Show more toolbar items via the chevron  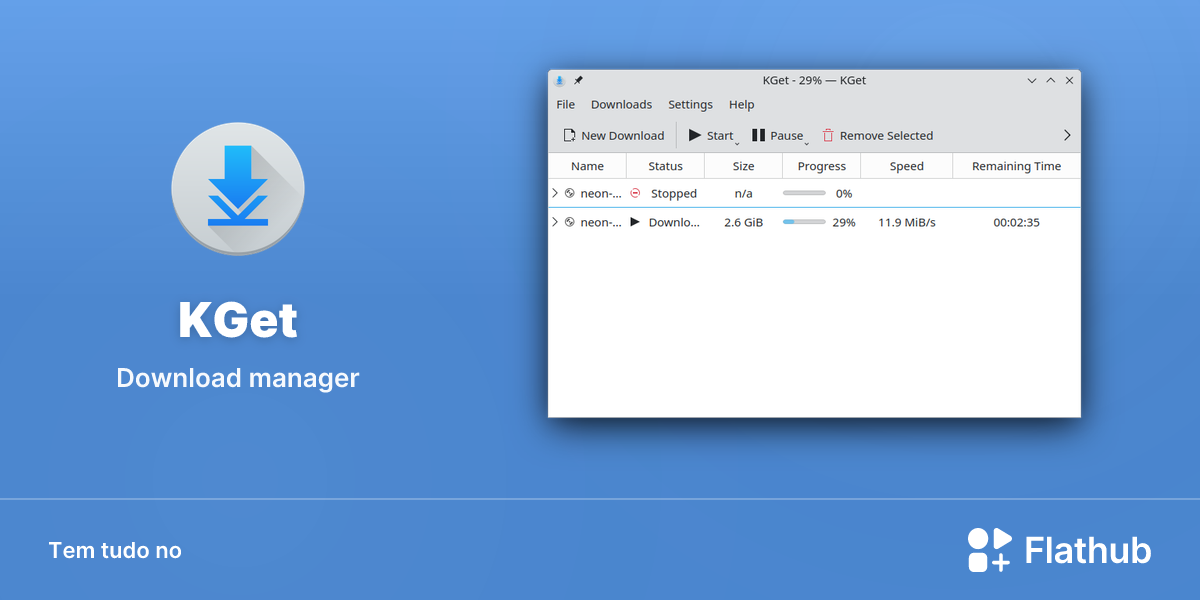1067,135
